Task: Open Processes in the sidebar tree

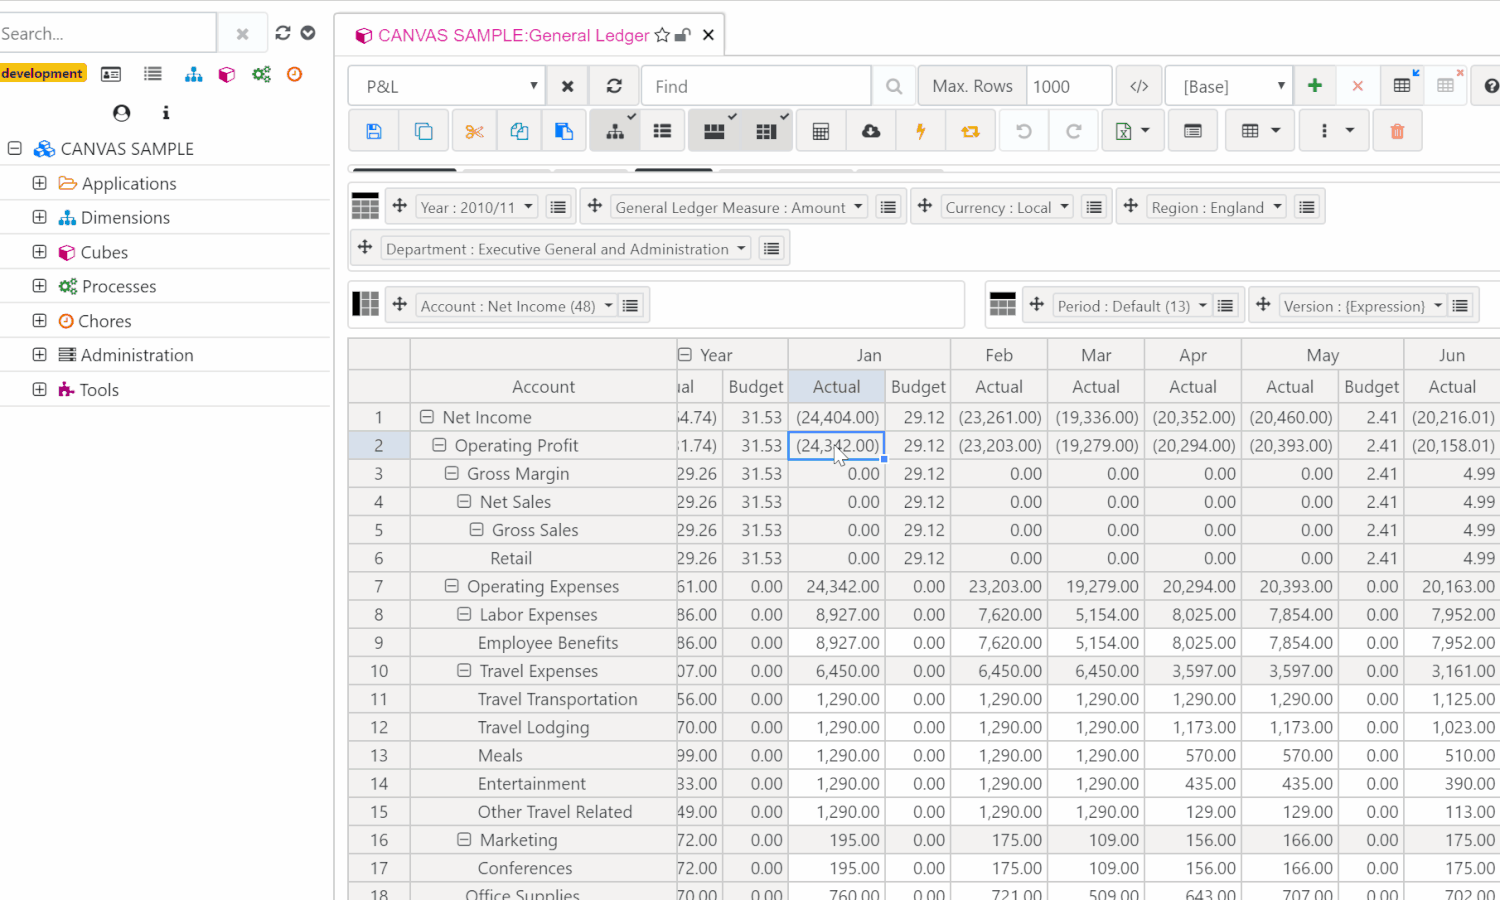Action: point(119,286)
